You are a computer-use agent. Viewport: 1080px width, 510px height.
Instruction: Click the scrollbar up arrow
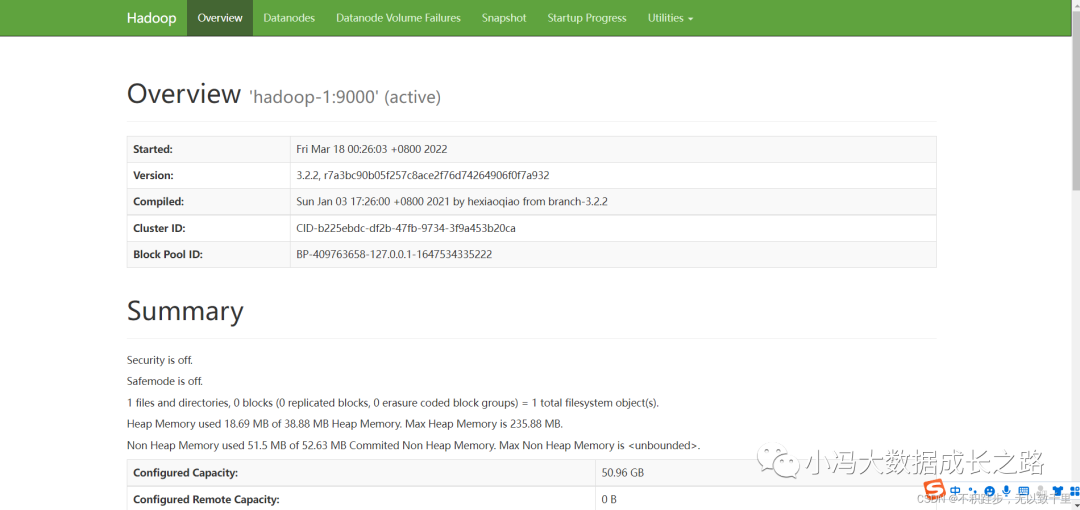1075,6
